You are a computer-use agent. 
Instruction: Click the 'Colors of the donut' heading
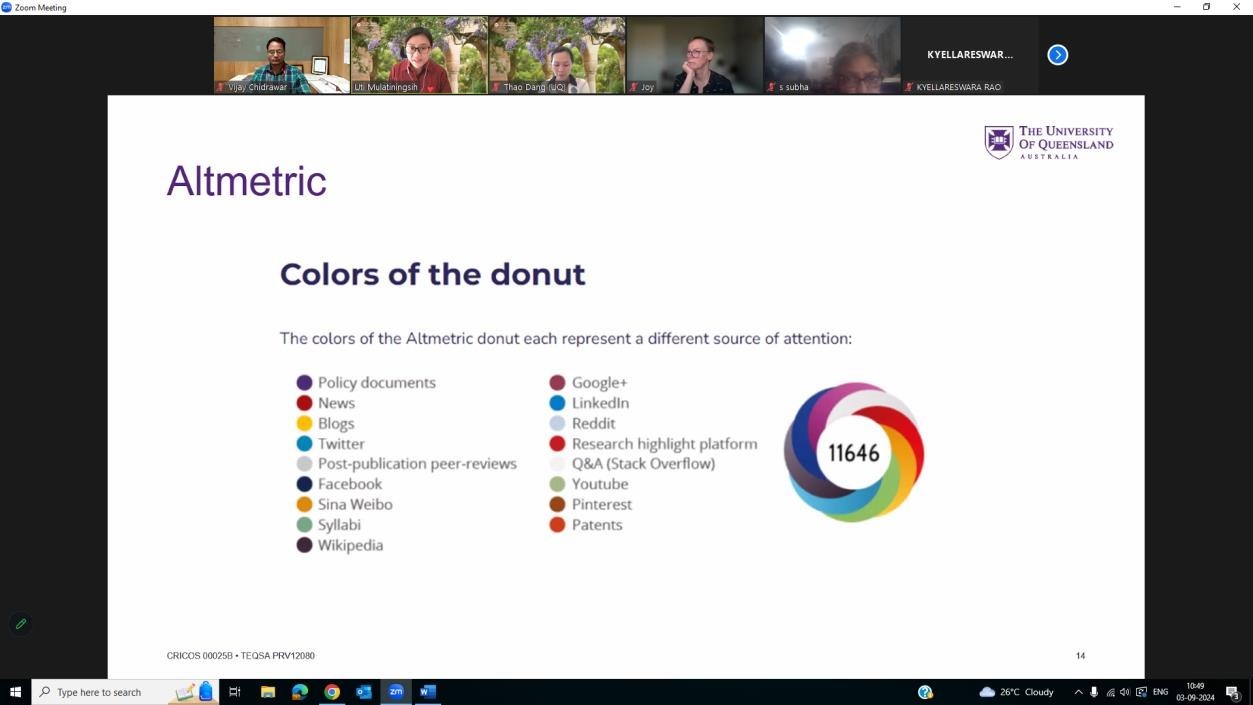pos(432,274)
